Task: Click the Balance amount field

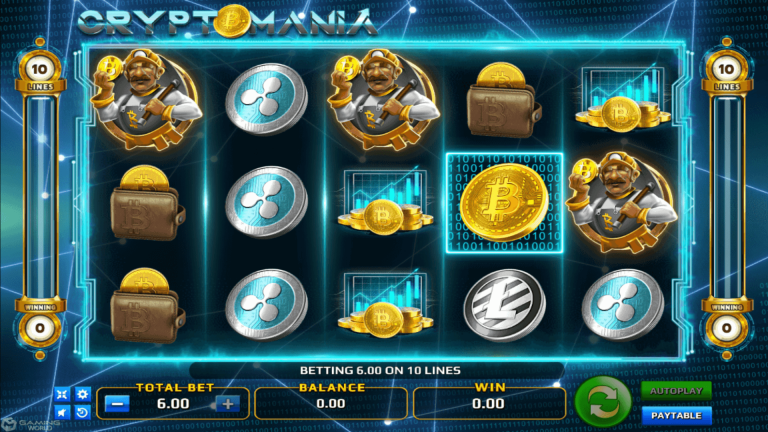Action: coord(331,404)
